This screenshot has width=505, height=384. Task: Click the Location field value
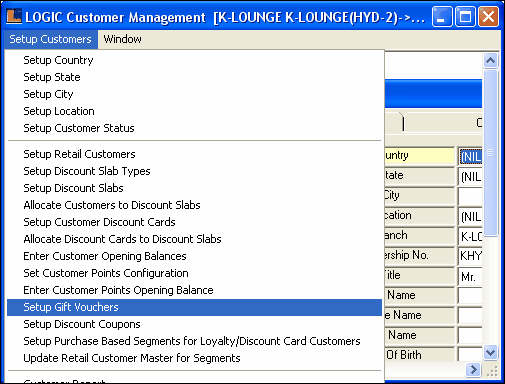tap(470, 217)
